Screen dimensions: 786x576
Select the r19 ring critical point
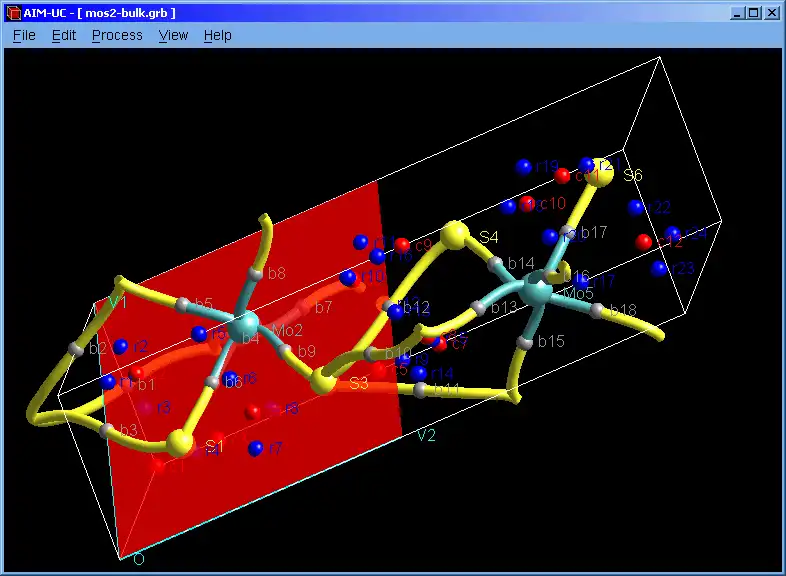point(523,166)
